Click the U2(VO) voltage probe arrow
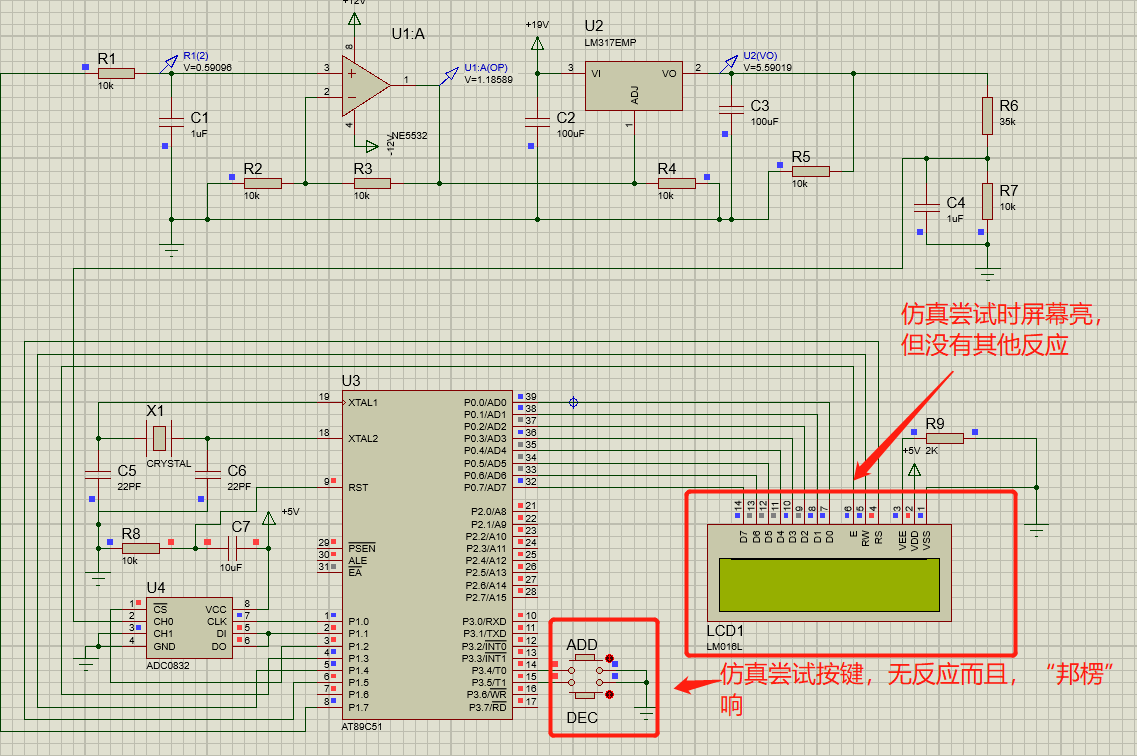This screenshot has height=756, width=1137. point(729,64)
